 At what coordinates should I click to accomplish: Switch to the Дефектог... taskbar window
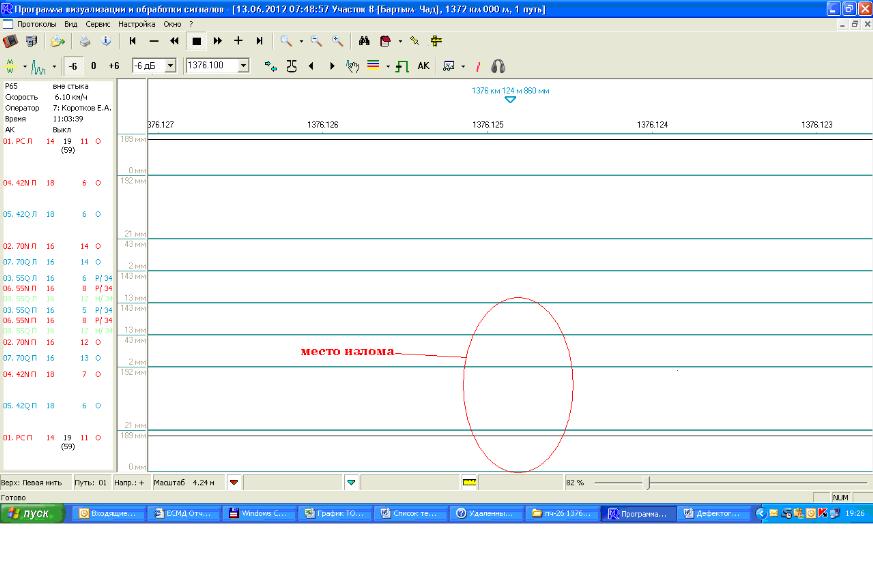click(714, 513)
